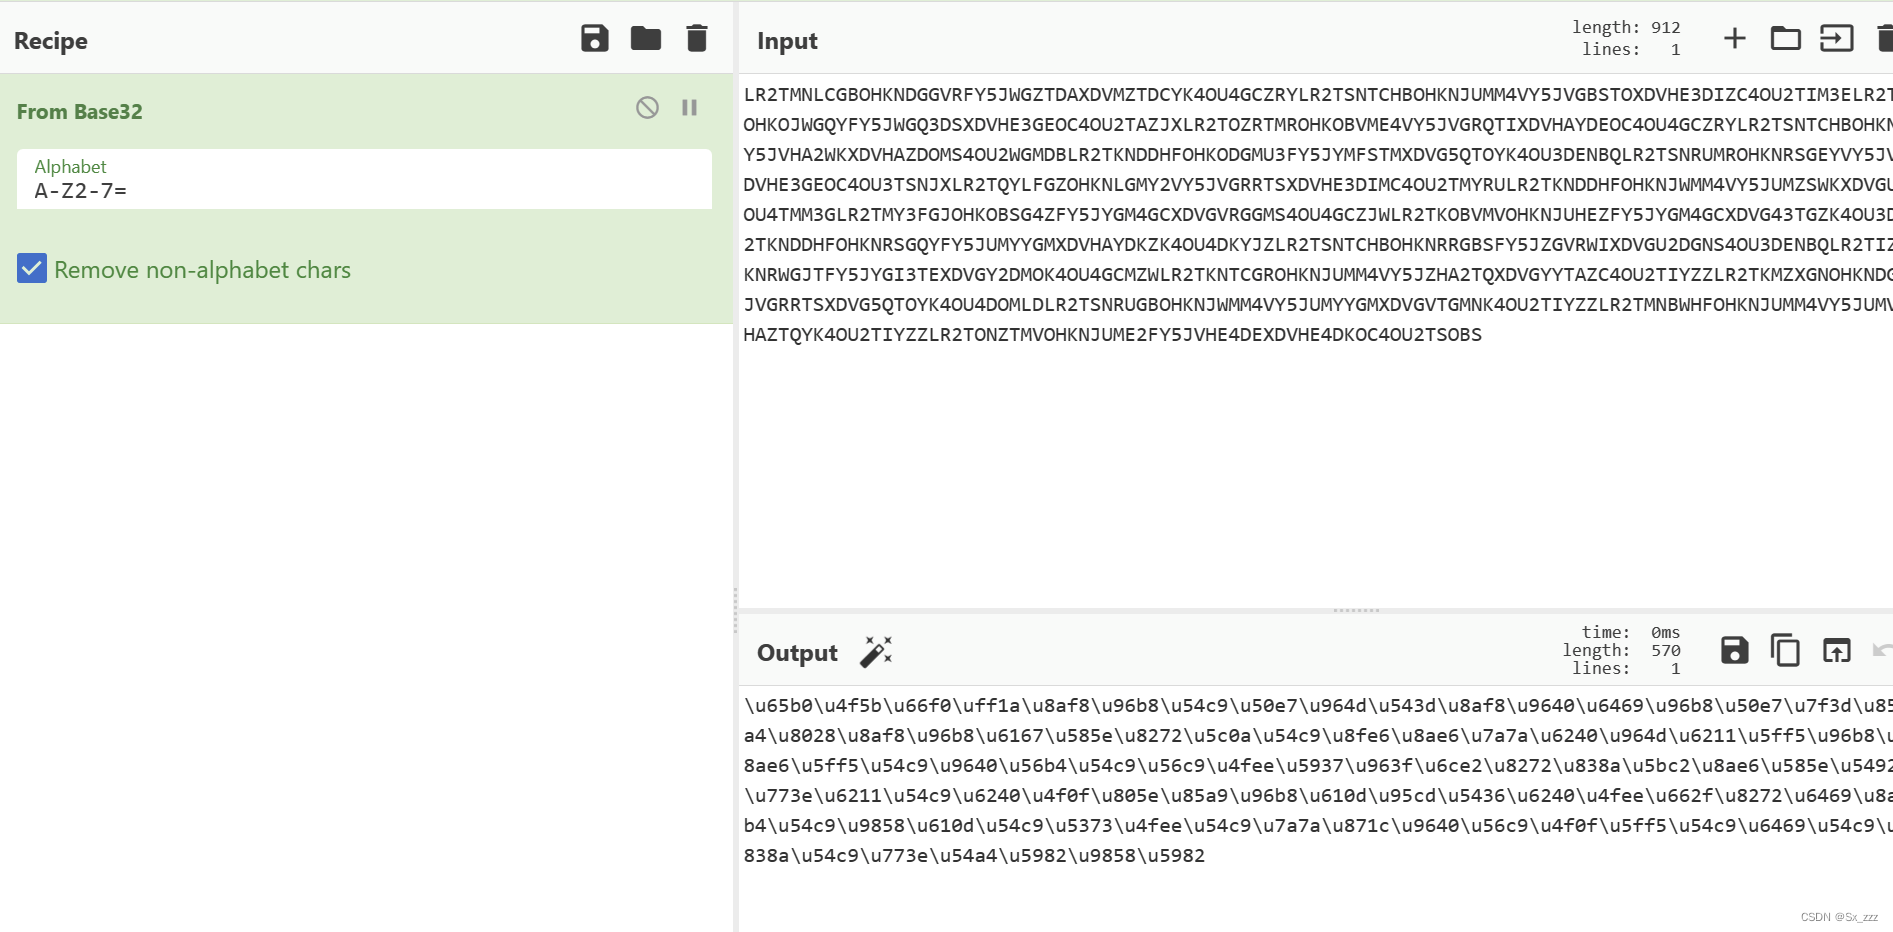1893x932 pixels.
Task: Disable the From Base32 operation
Action: [x=647, y=107]
